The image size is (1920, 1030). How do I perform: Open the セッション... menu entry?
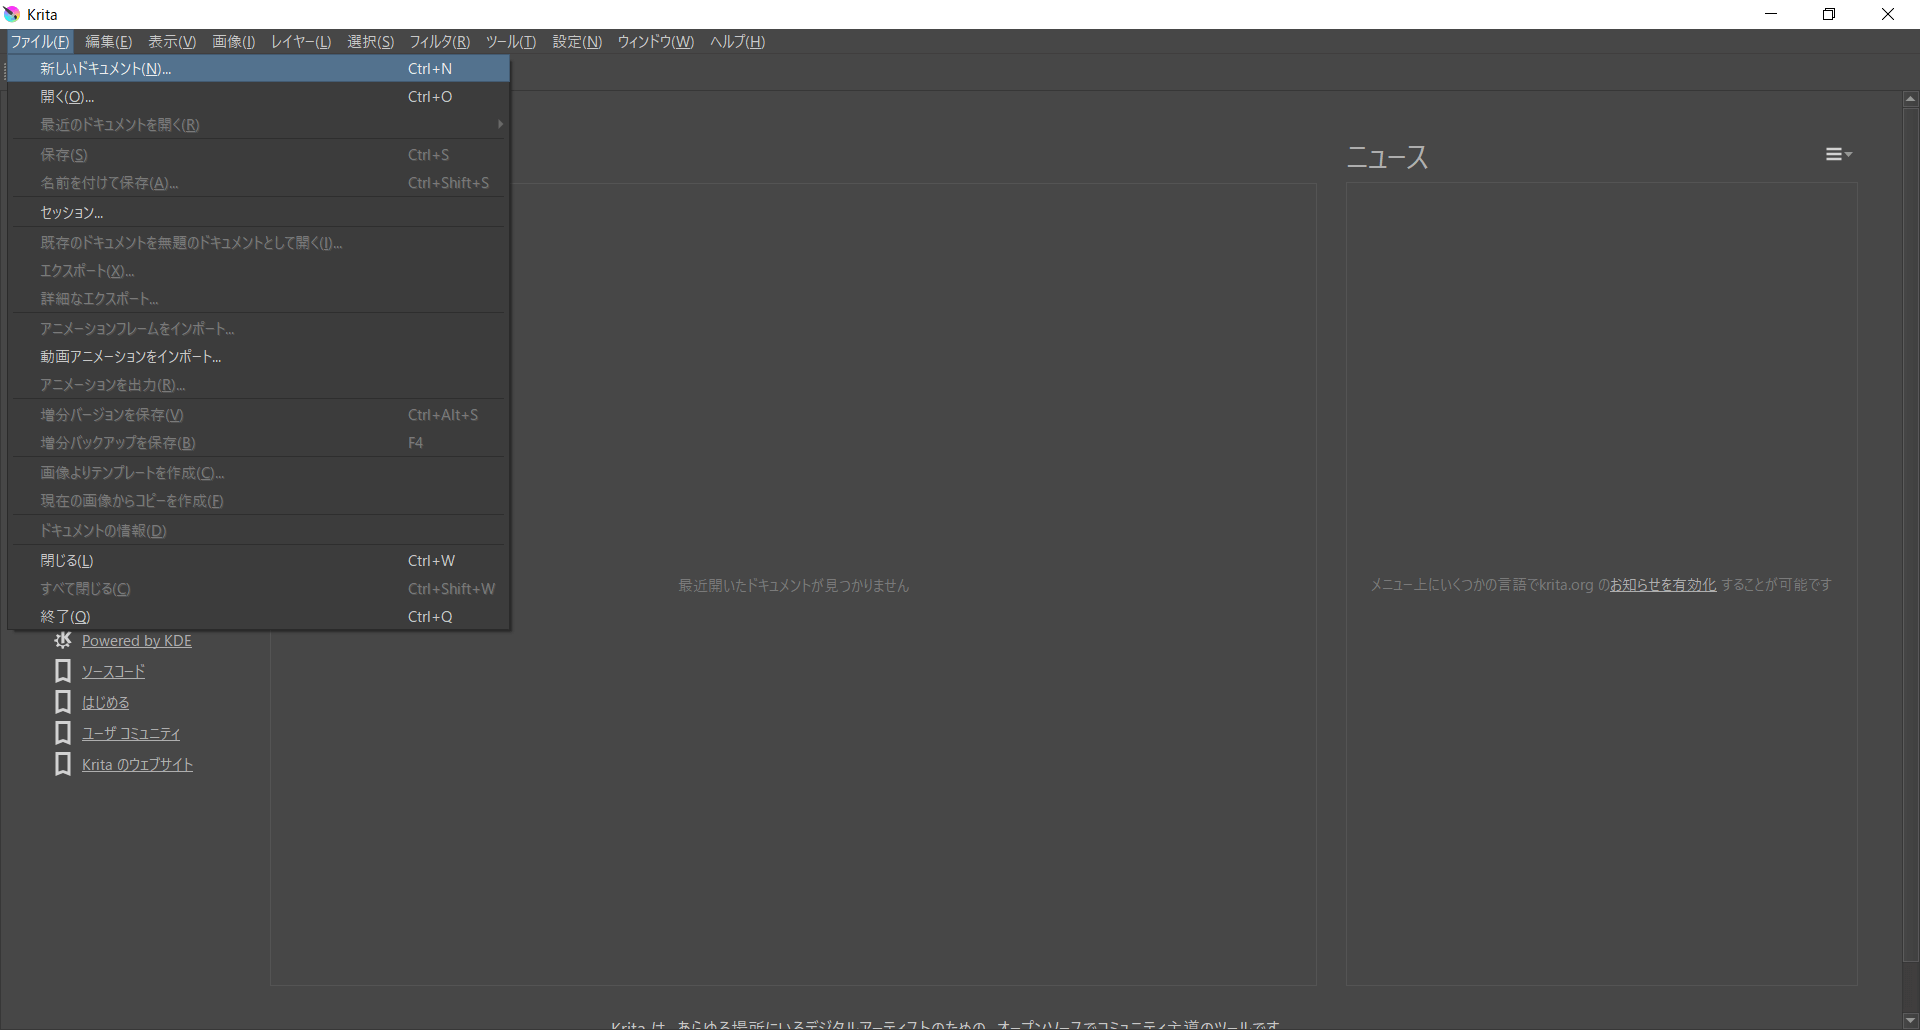click(x=259, y=213)
